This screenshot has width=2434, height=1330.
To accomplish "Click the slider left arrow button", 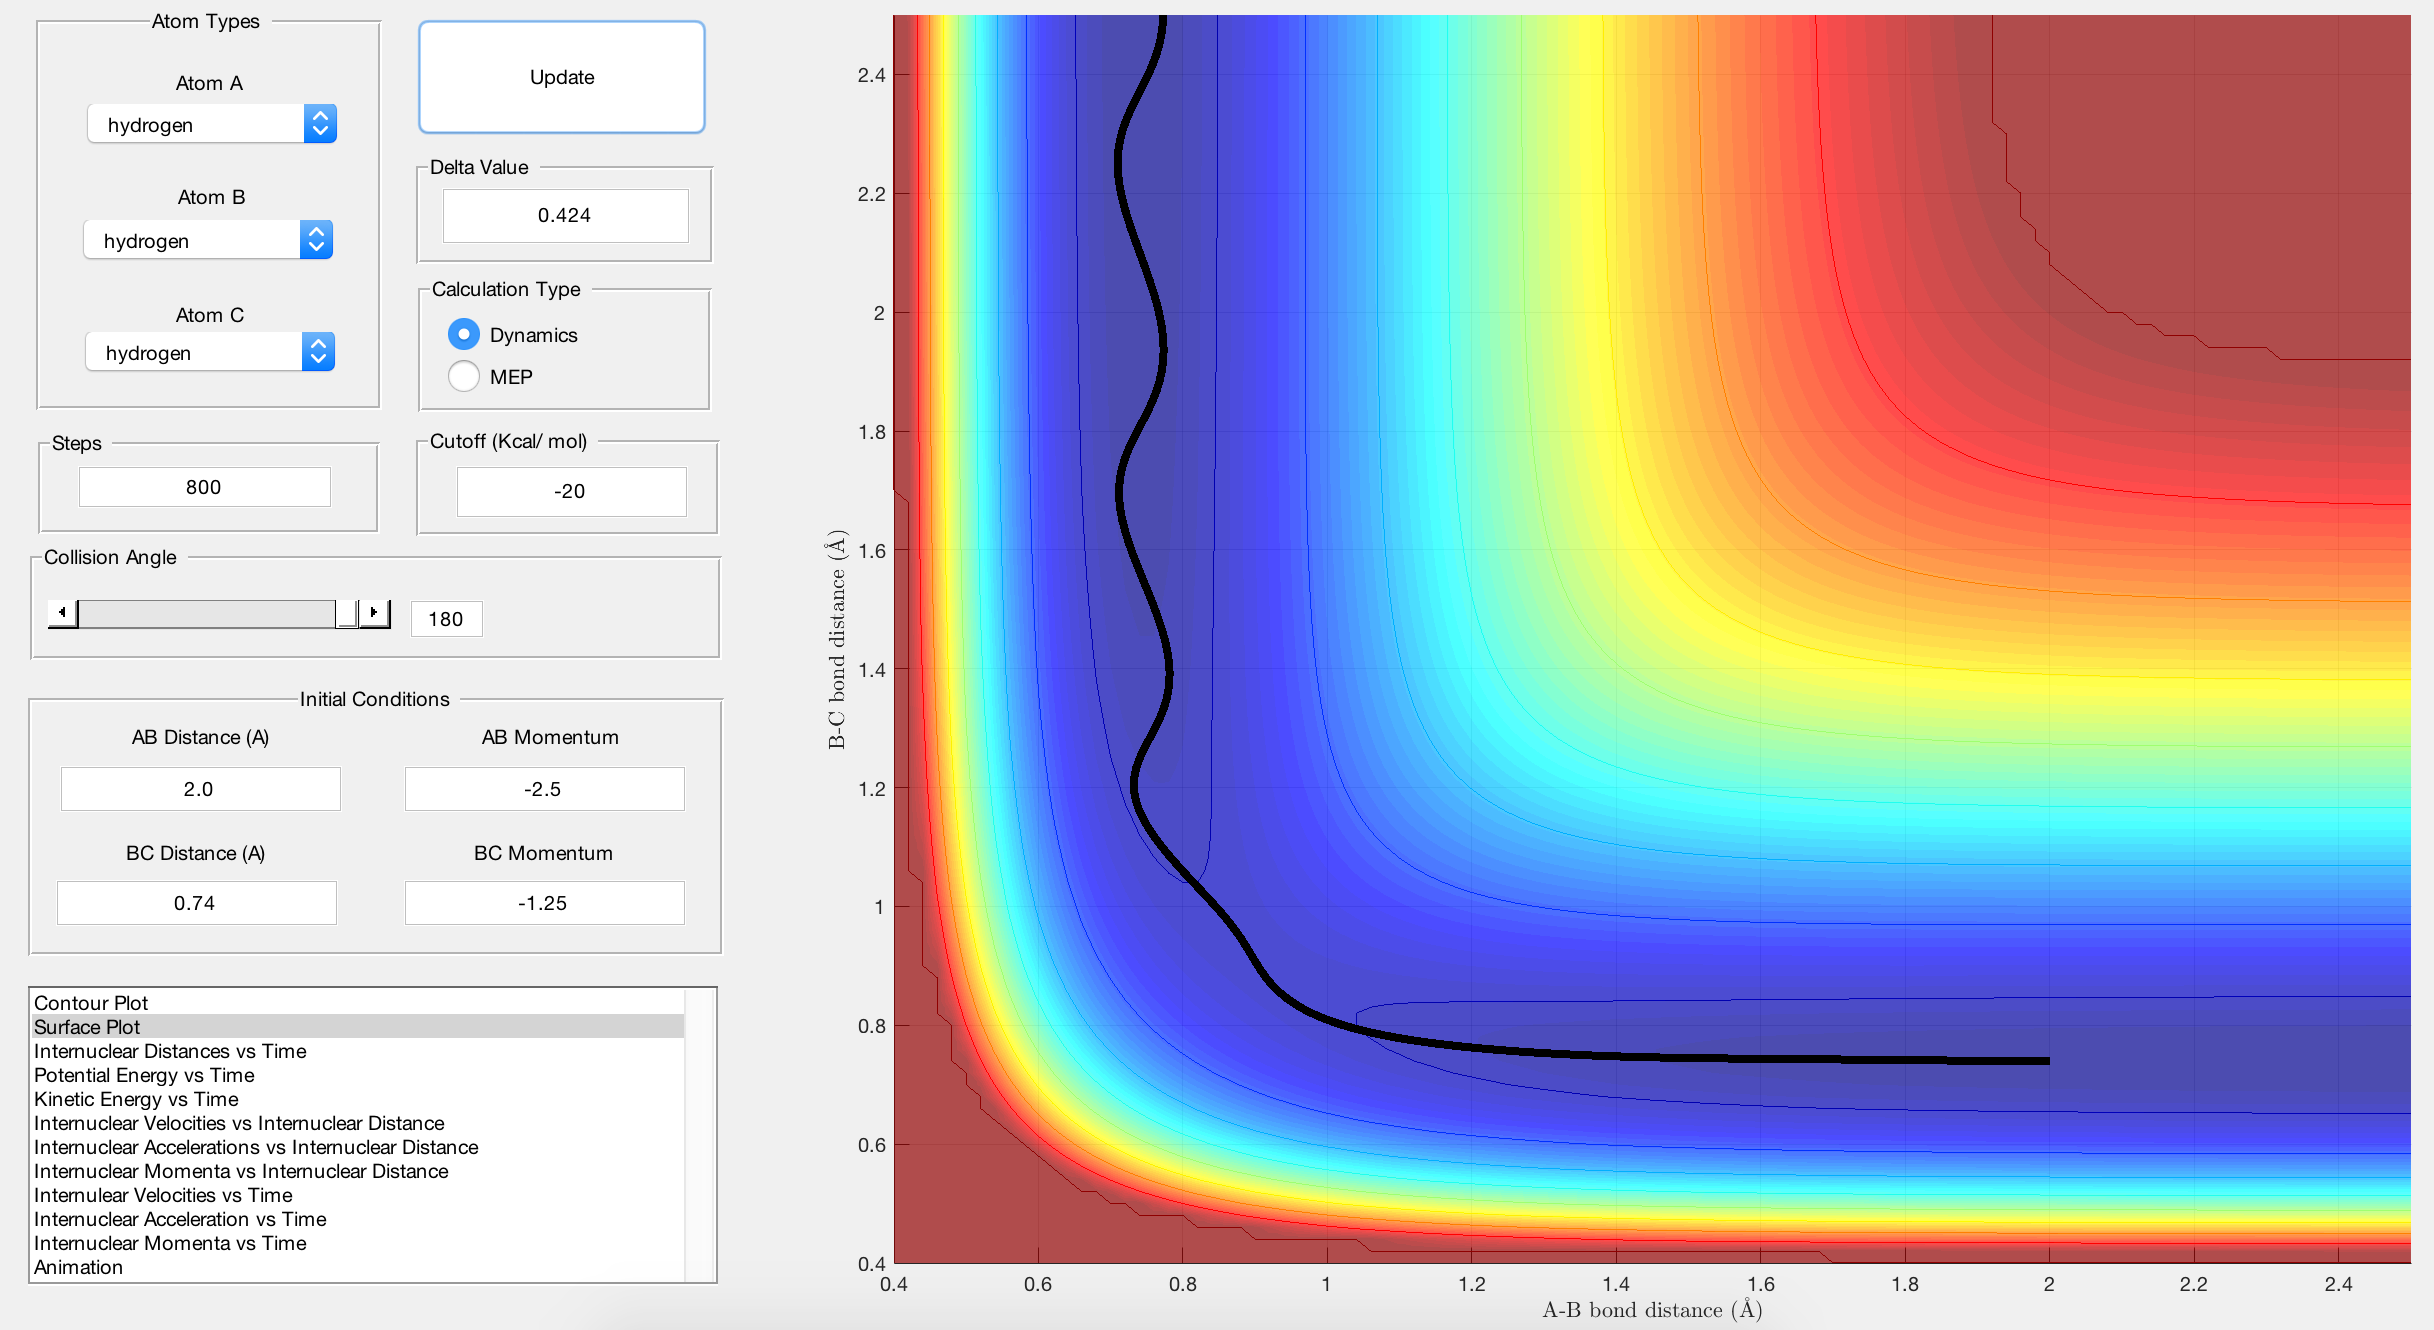I will 63,612.
